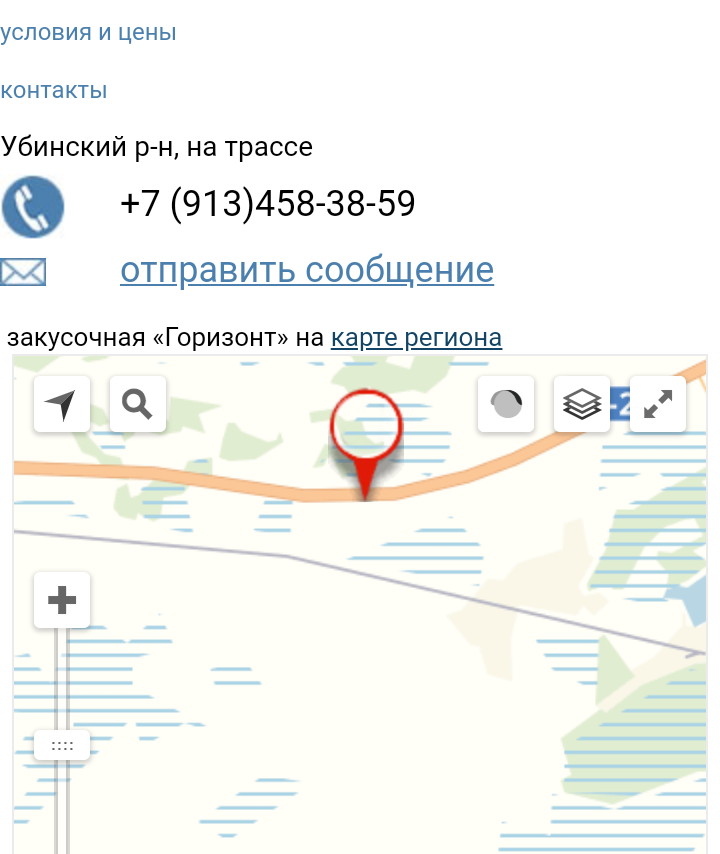
Task: Click the zoom slider track below the handle
Action: pyautogui.click(x=62, y=806)
